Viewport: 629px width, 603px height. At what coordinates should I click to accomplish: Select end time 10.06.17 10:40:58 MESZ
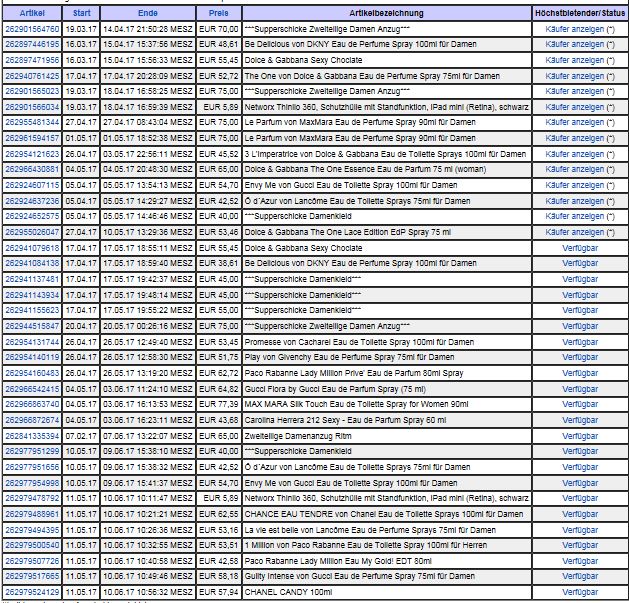[x=148, y=561]
